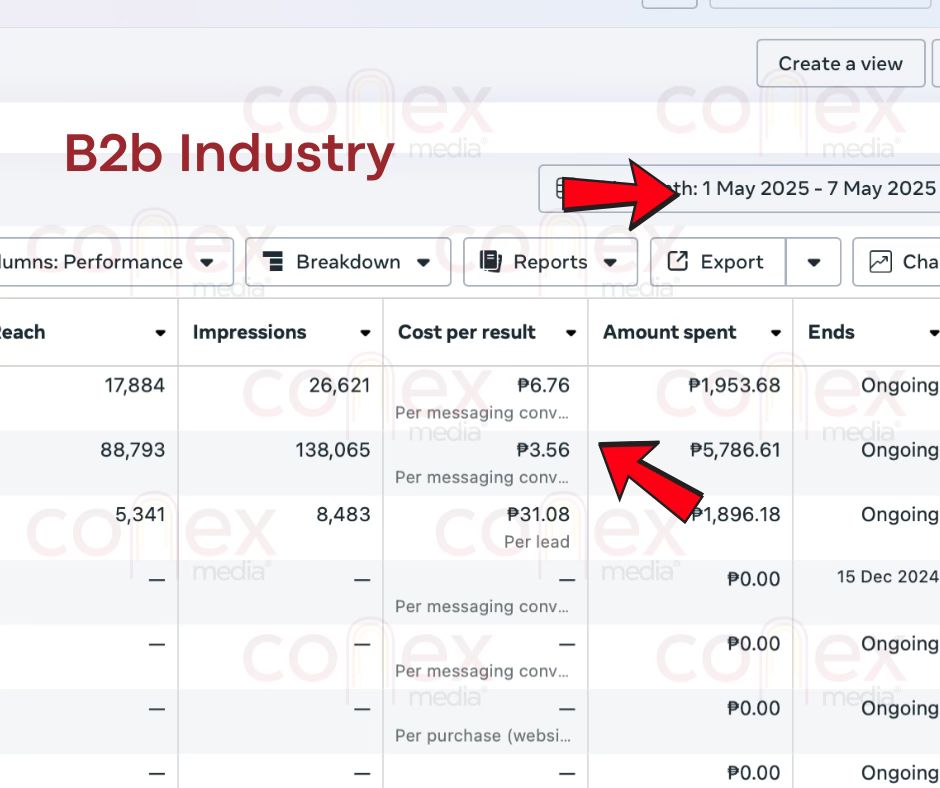Click the Create a view button
Viewport: 940px width, 788px height.
(x=840, y=64)
